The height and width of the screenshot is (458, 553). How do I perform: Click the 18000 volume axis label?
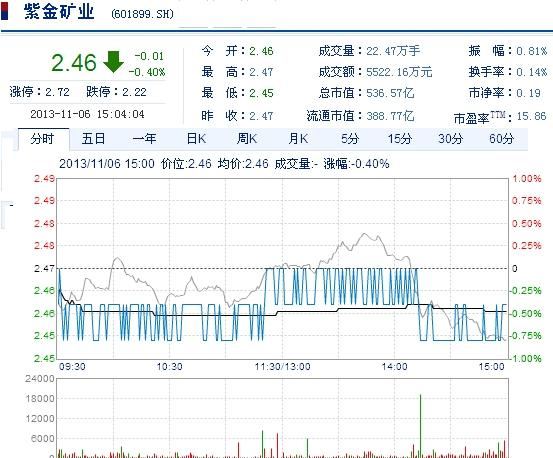coord(40,399)
